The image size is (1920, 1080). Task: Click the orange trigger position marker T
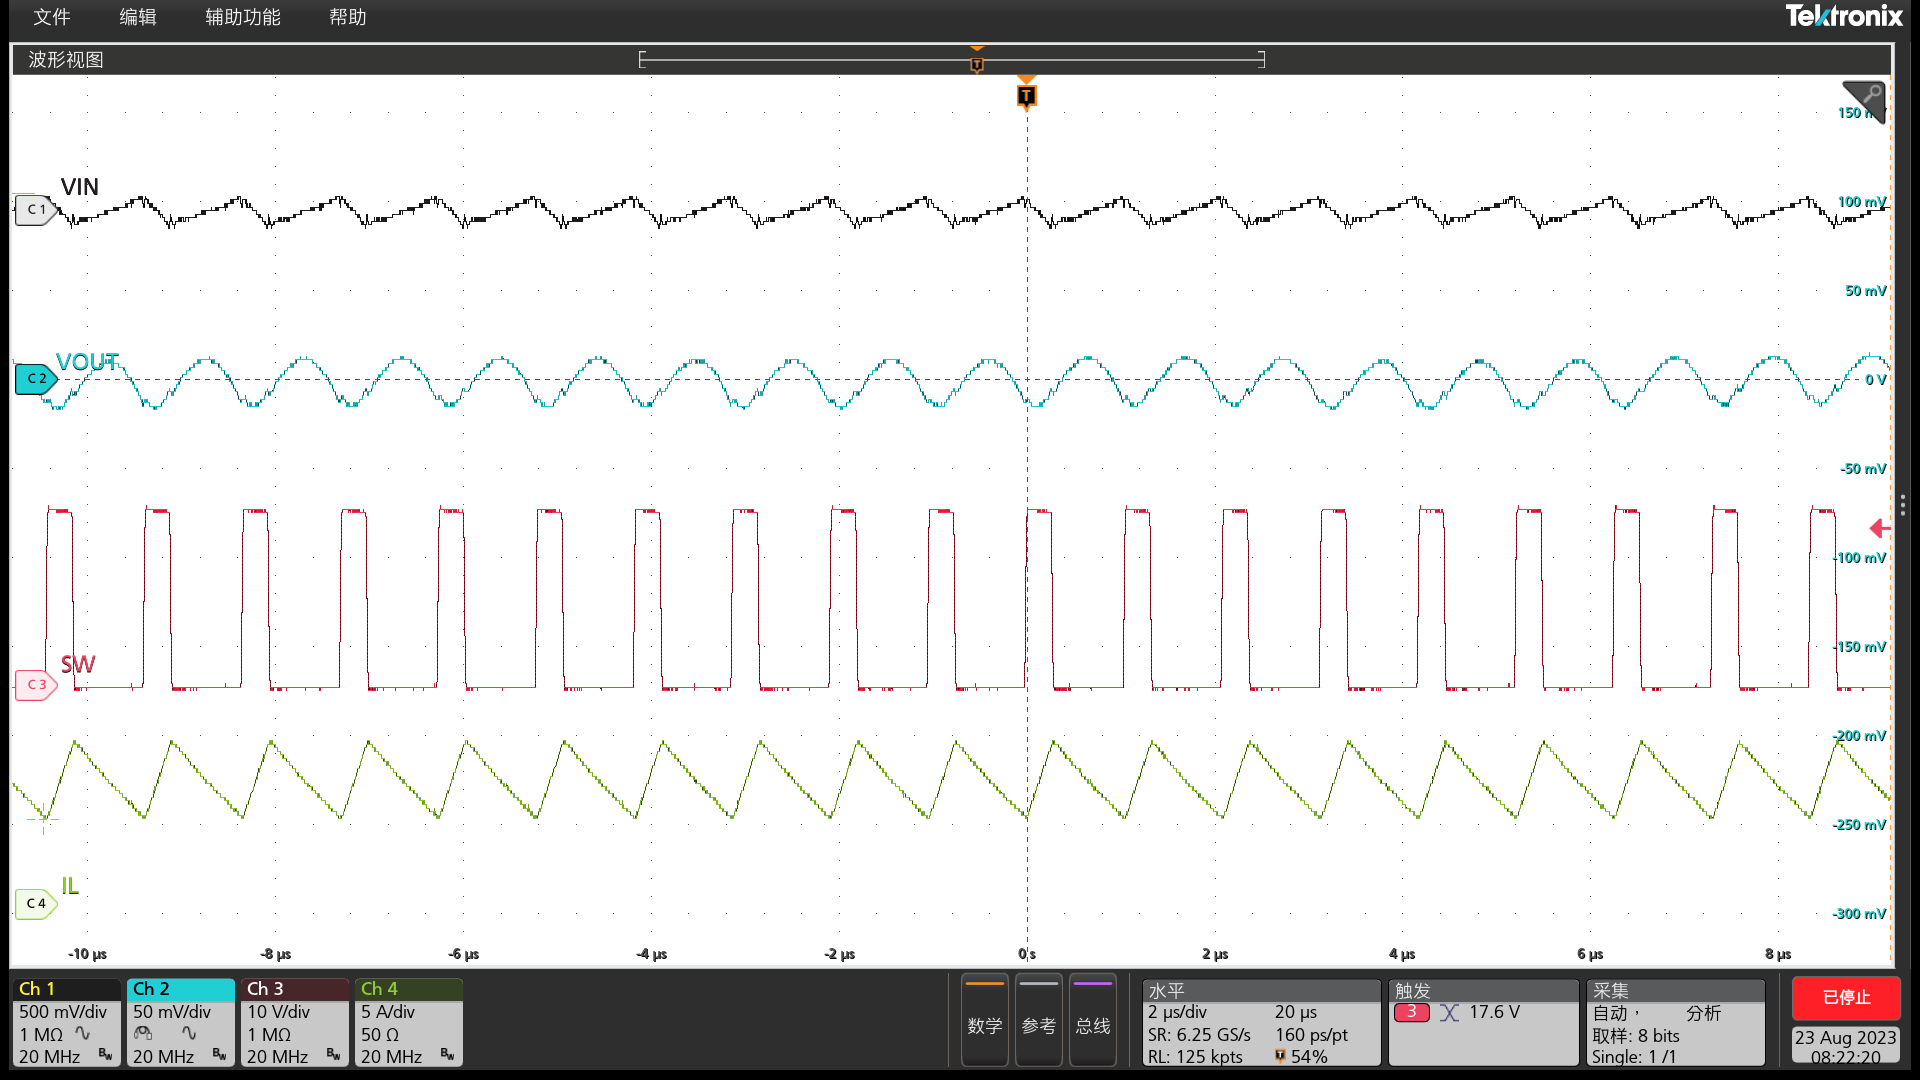(1026, 96)
